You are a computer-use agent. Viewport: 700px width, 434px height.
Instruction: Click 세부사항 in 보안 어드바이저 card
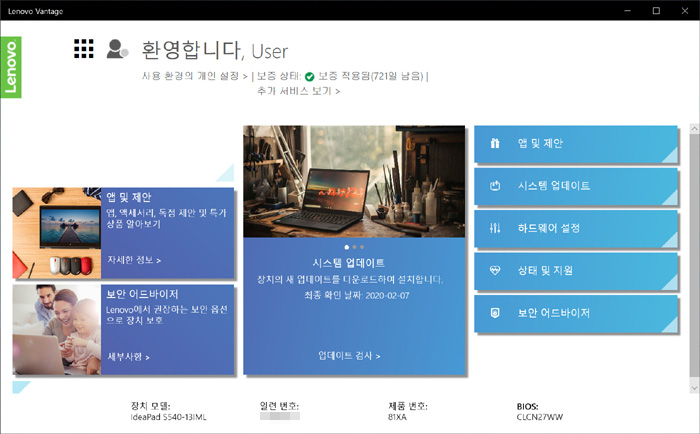[128, 357]
